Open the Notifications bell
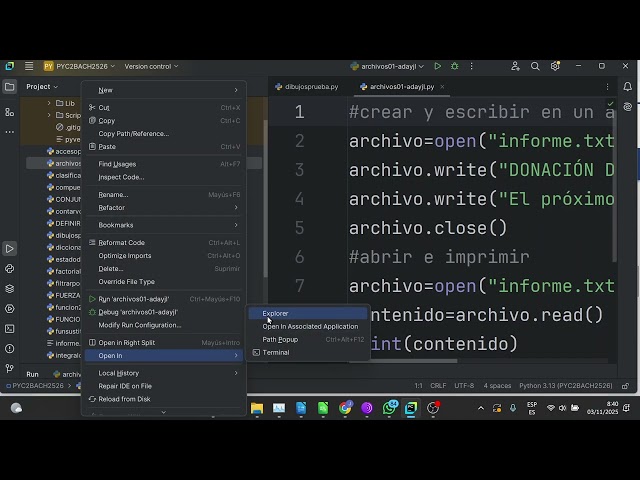Image resolution: width=640 pixels, height=480 pixels. [628, 87]
